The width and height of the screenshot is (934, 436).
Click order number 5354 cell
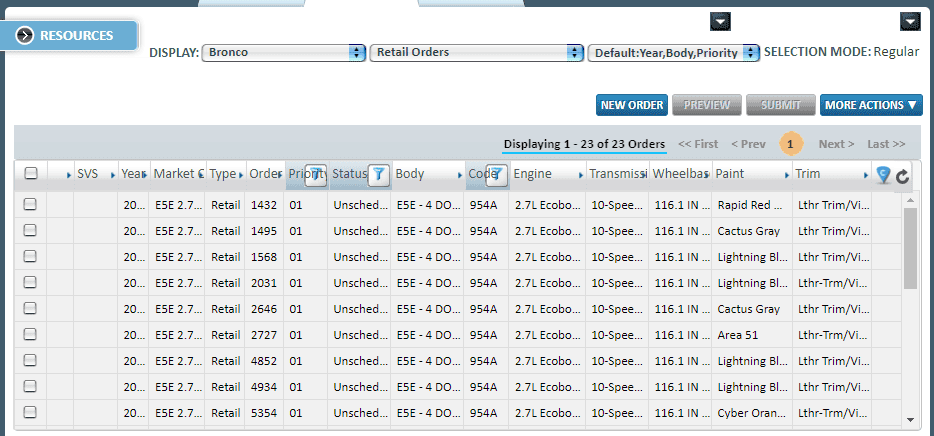pyautogui.click(x=264, y=413)
